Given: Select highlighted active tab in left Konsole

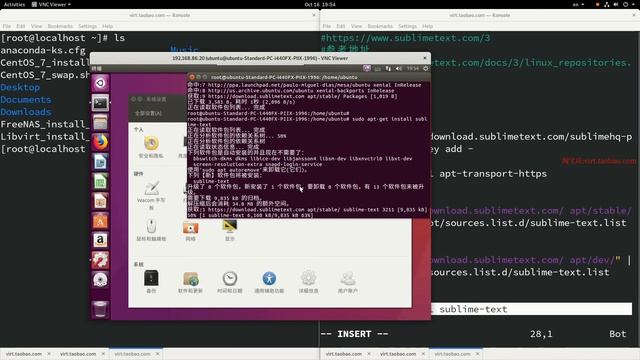Looking at the screenshot, I should tap(136, 354).
